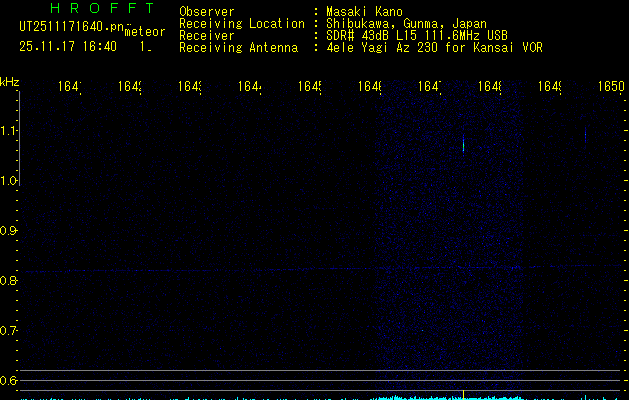The image size is (629, 400).
Task: Click the word "meteor" in the header
Action: [145, 32]
